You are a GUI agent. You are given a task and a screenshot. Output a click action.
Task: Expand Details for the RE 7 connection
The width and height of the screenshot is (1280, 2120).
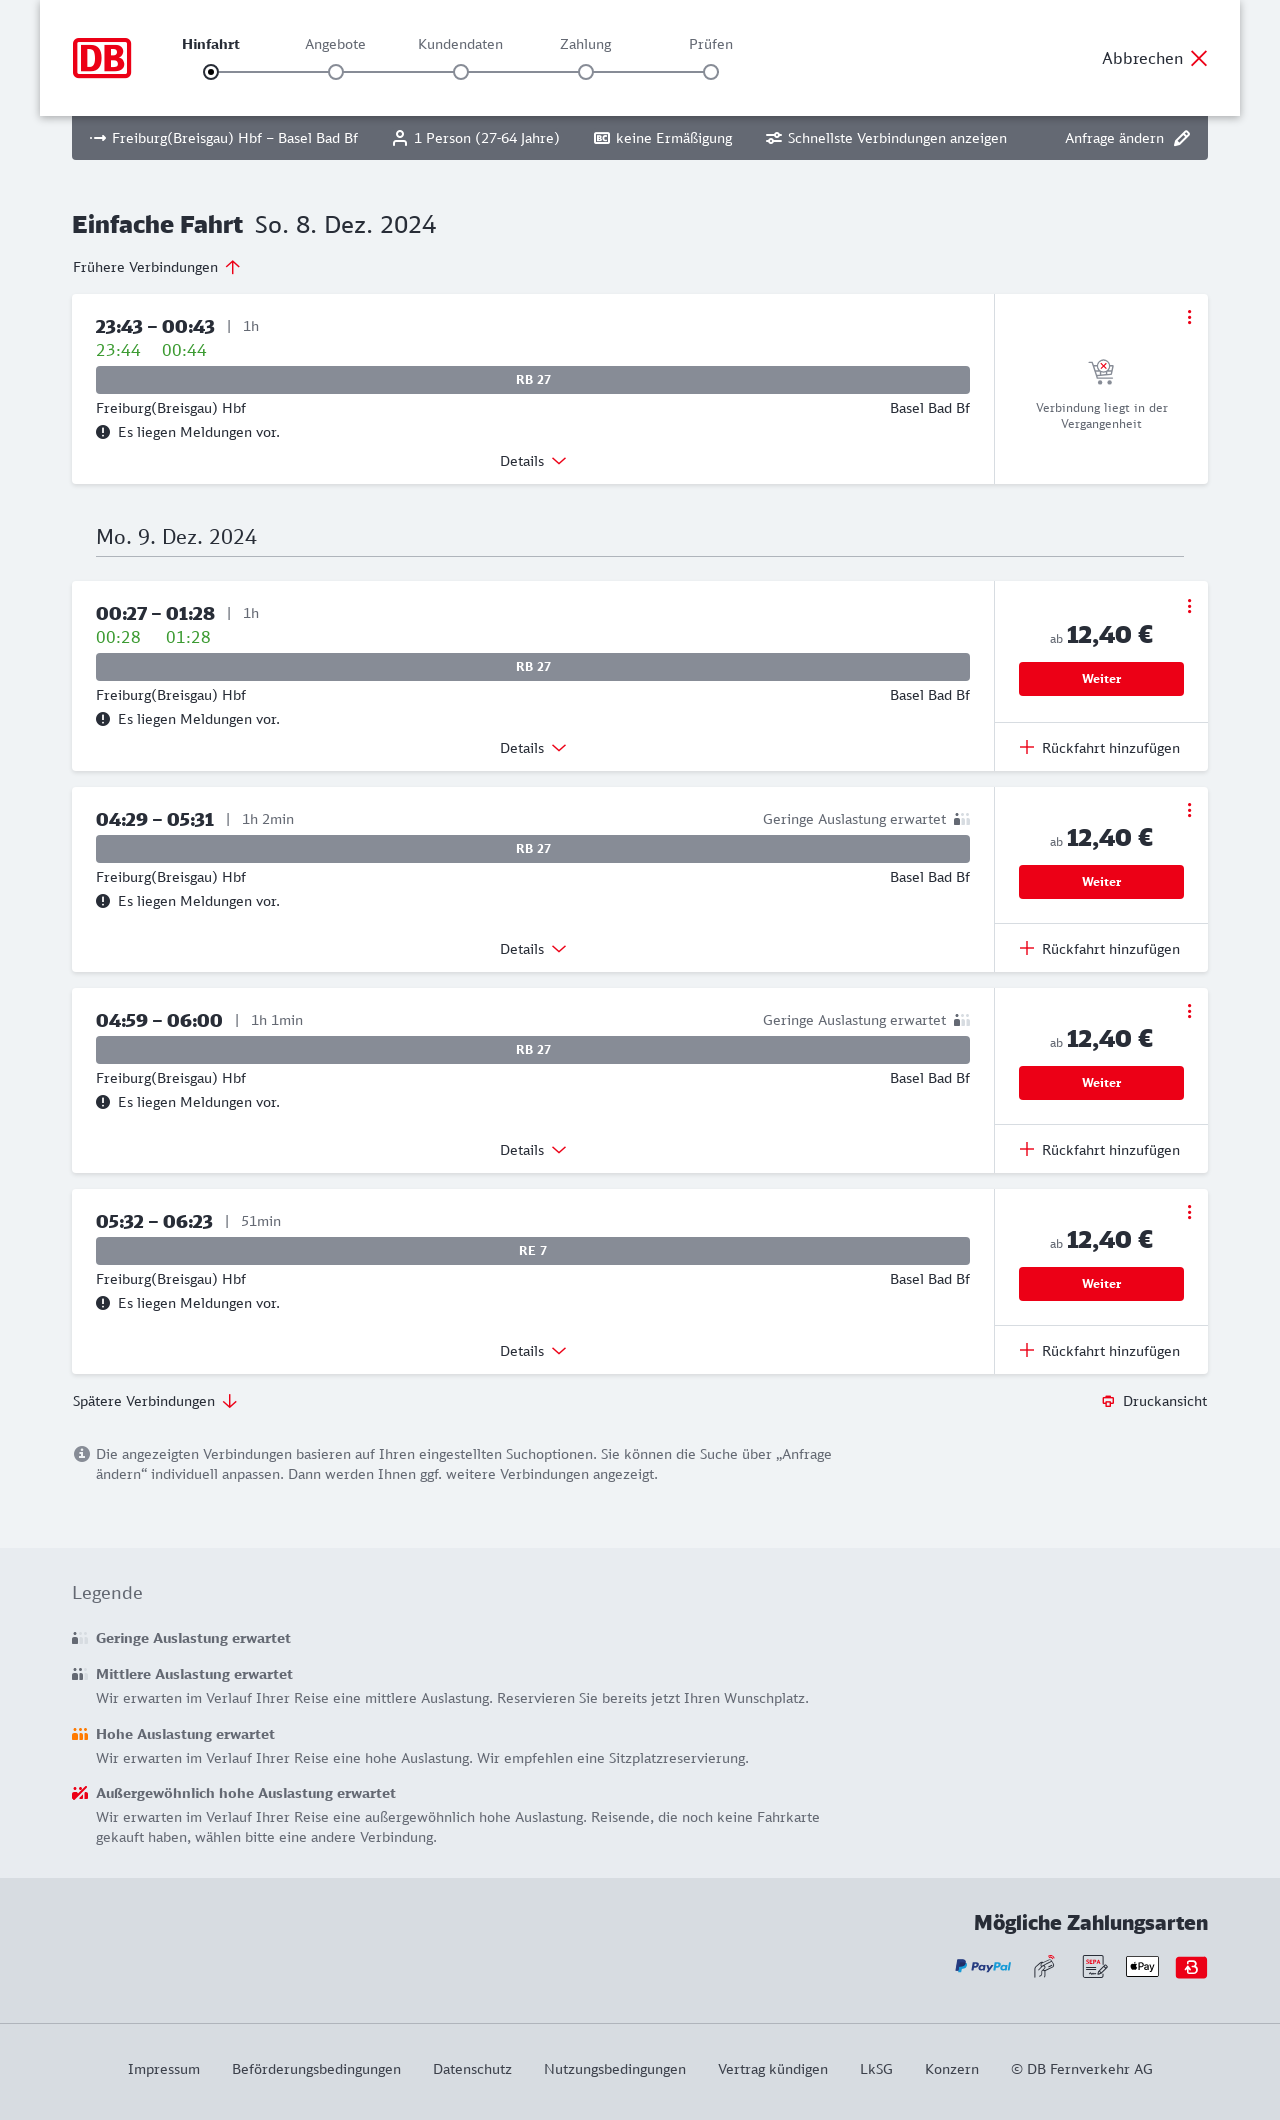tap(533, 1351)
